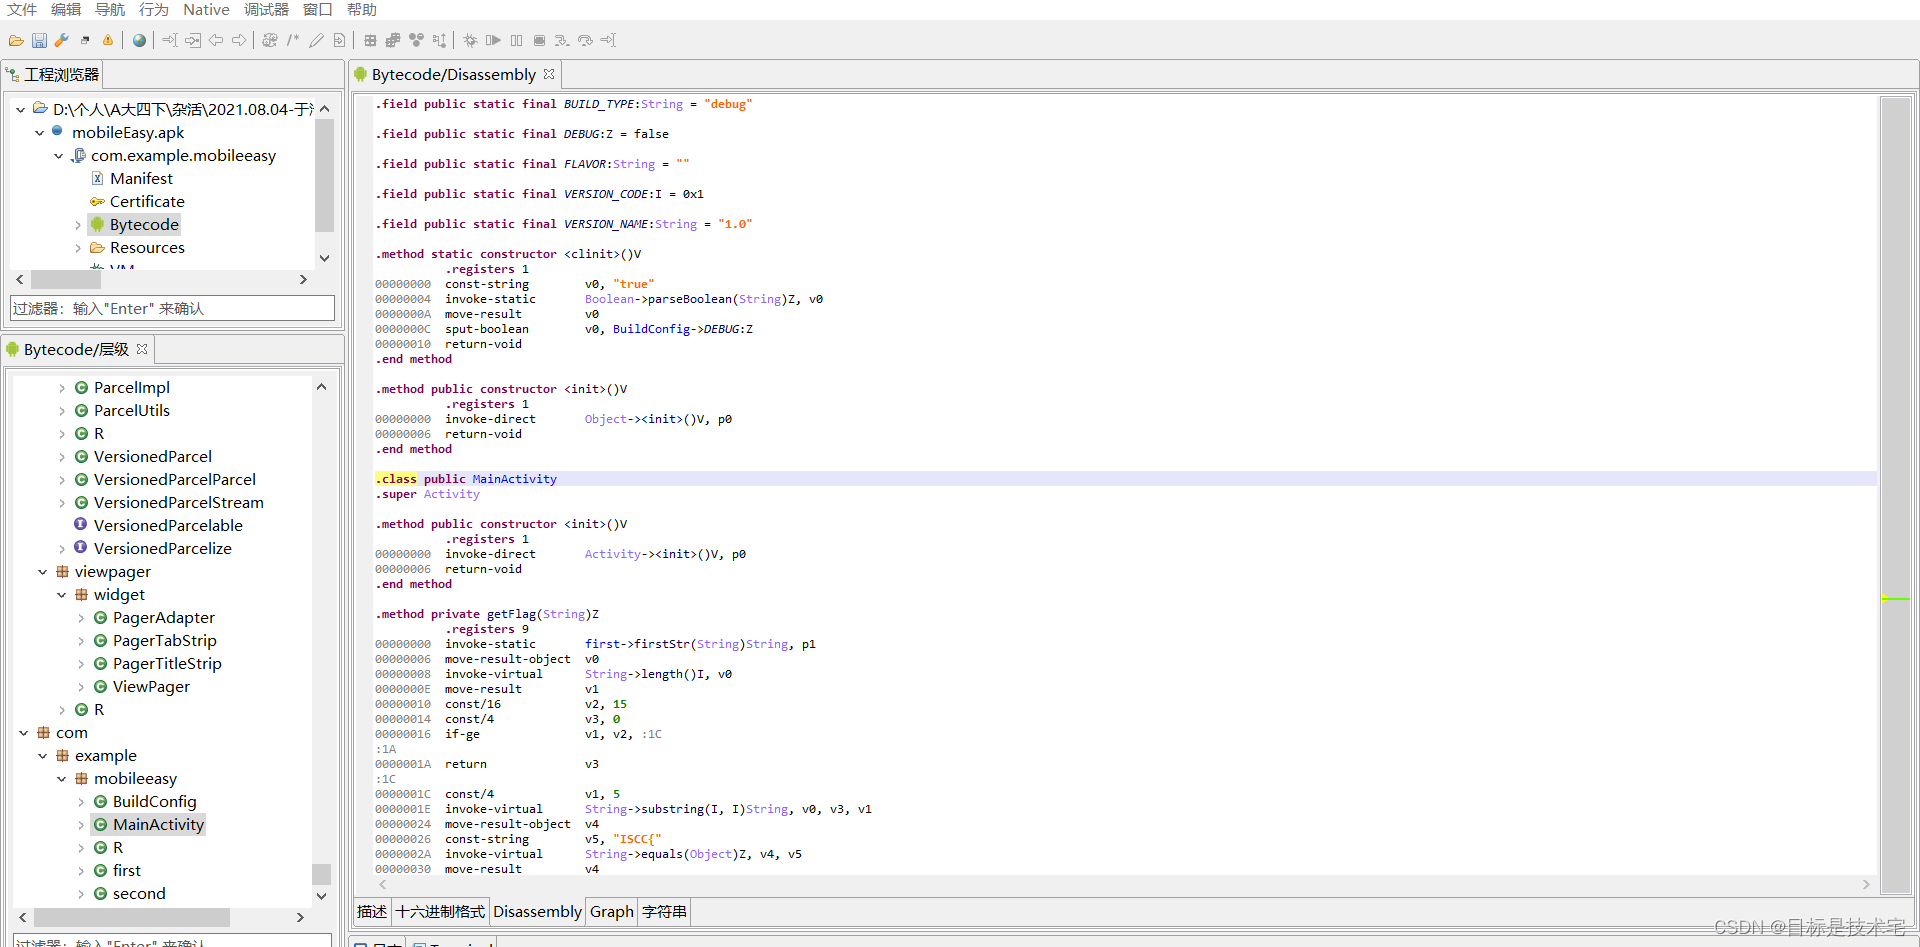
Task: Collapse the viewpager package node
Action: [43, 572]
